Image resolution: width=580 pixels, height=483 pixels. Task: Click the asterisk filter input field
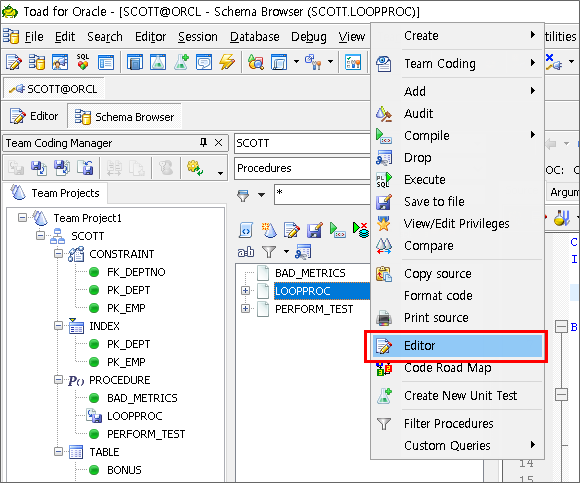[x=322, y=194]
